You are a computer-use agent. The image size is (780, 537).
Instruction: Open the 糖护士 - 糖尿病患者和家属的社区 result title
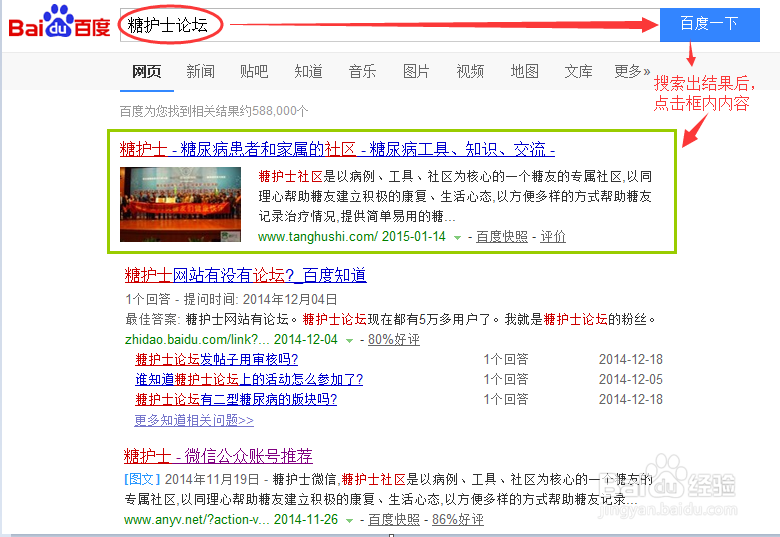337,149
